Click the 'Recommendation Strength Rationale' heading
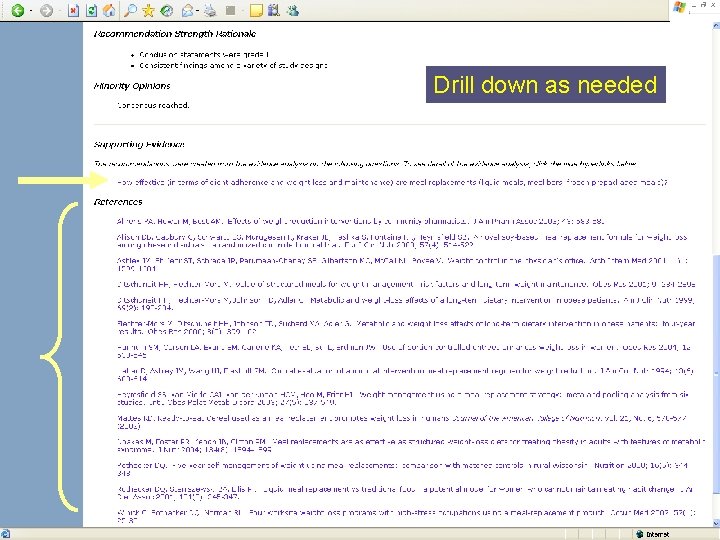 point(174,34)
